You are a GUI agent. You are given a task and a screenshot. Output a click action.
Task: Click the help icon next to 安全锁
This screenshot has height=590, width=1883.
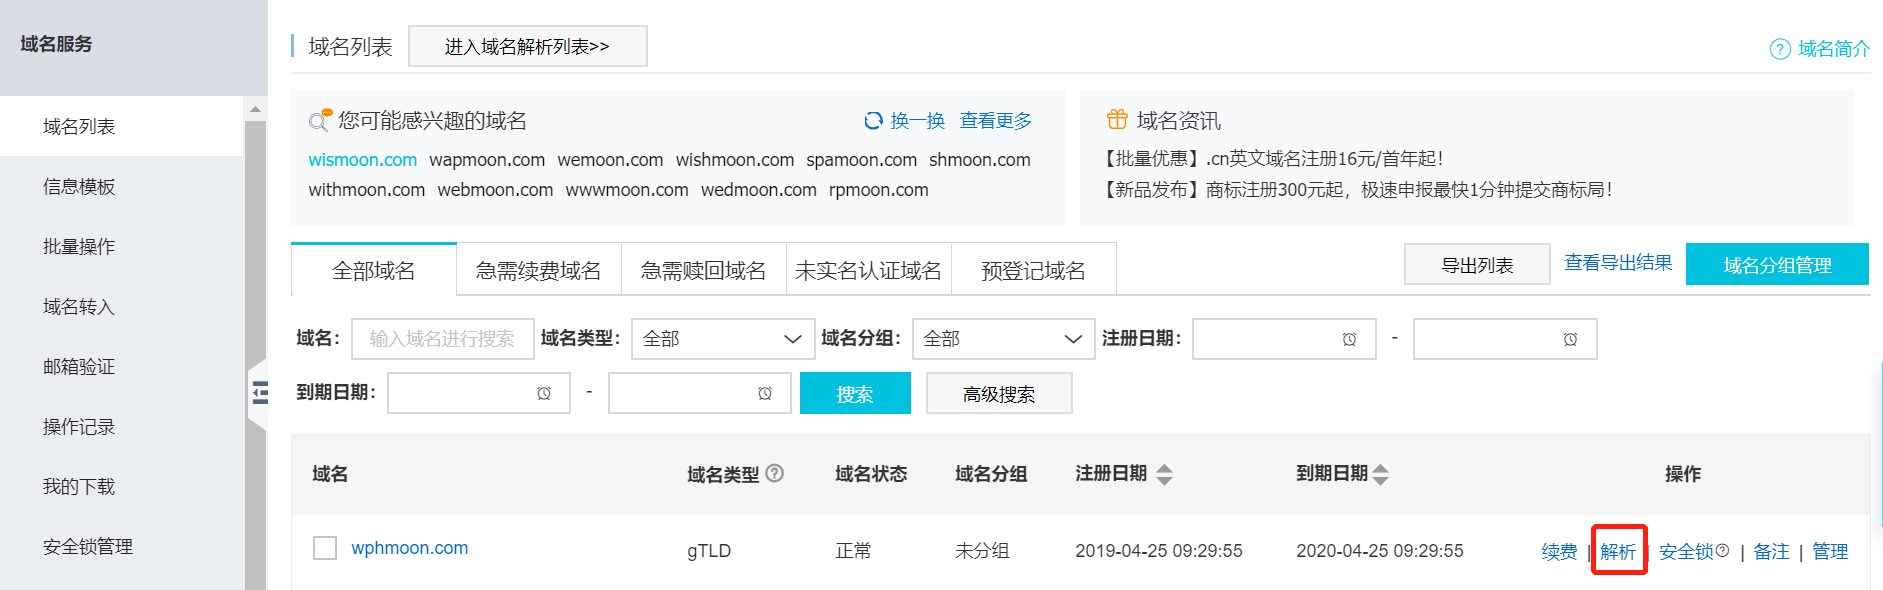click(1722, 550)
